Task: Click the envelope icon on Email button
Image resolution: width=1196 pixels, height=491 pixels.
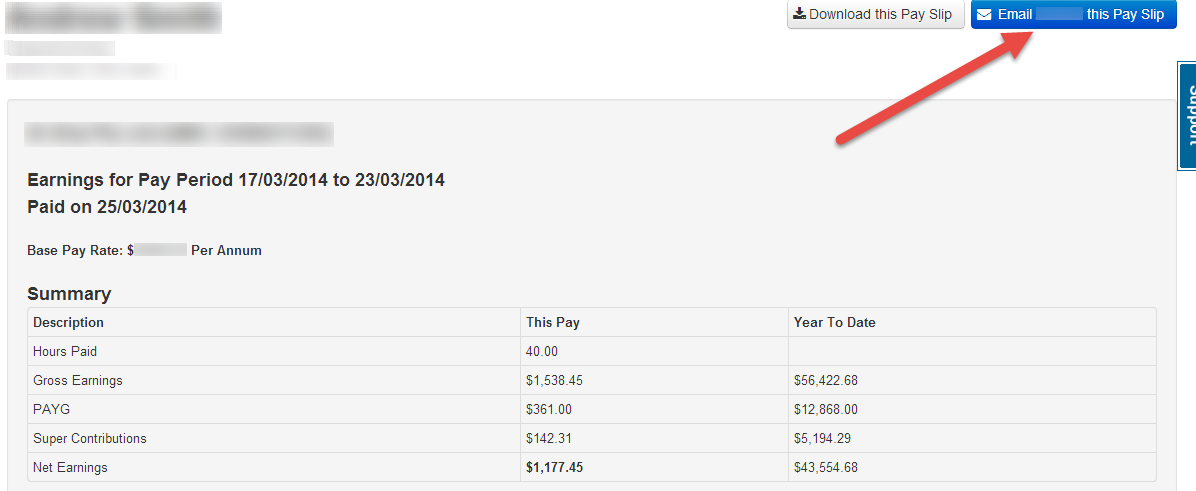Action: tap(984, 15)
